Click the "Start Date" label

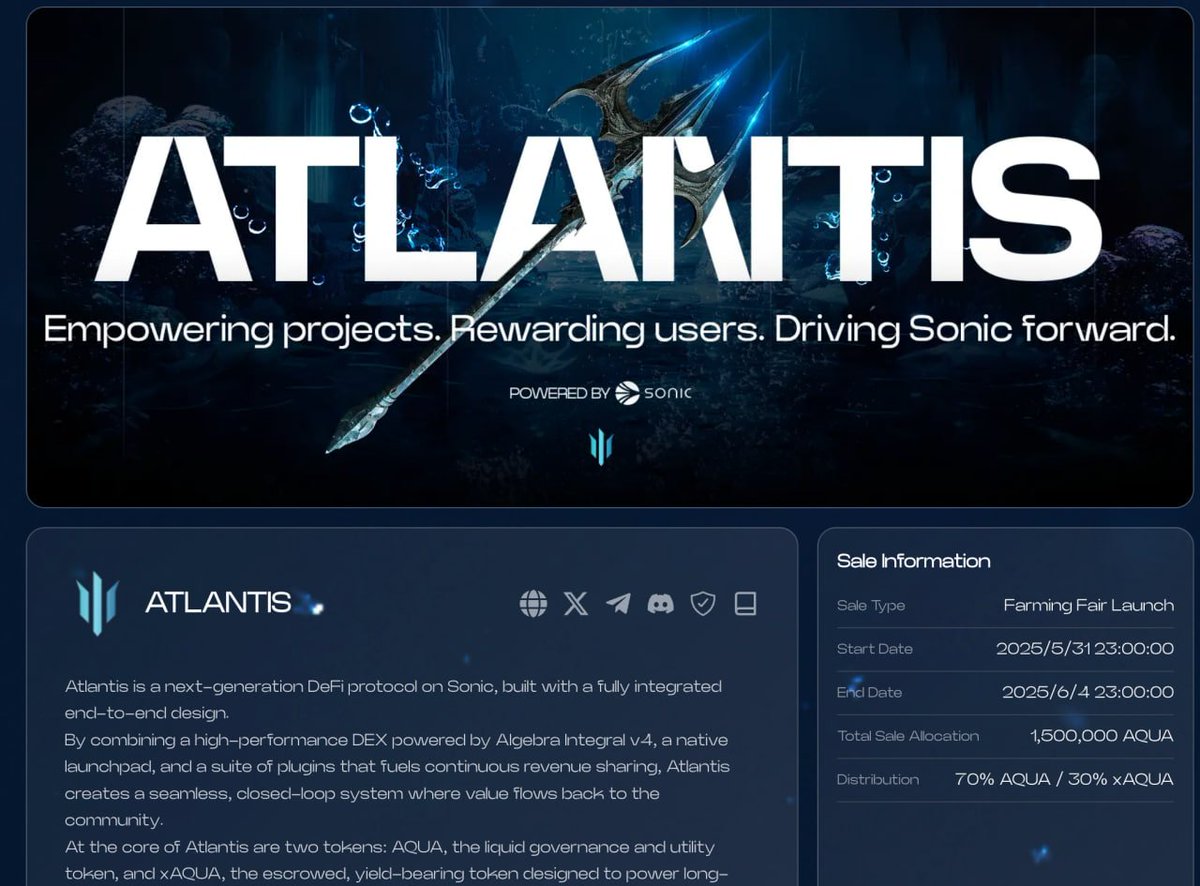click(875, 649)
